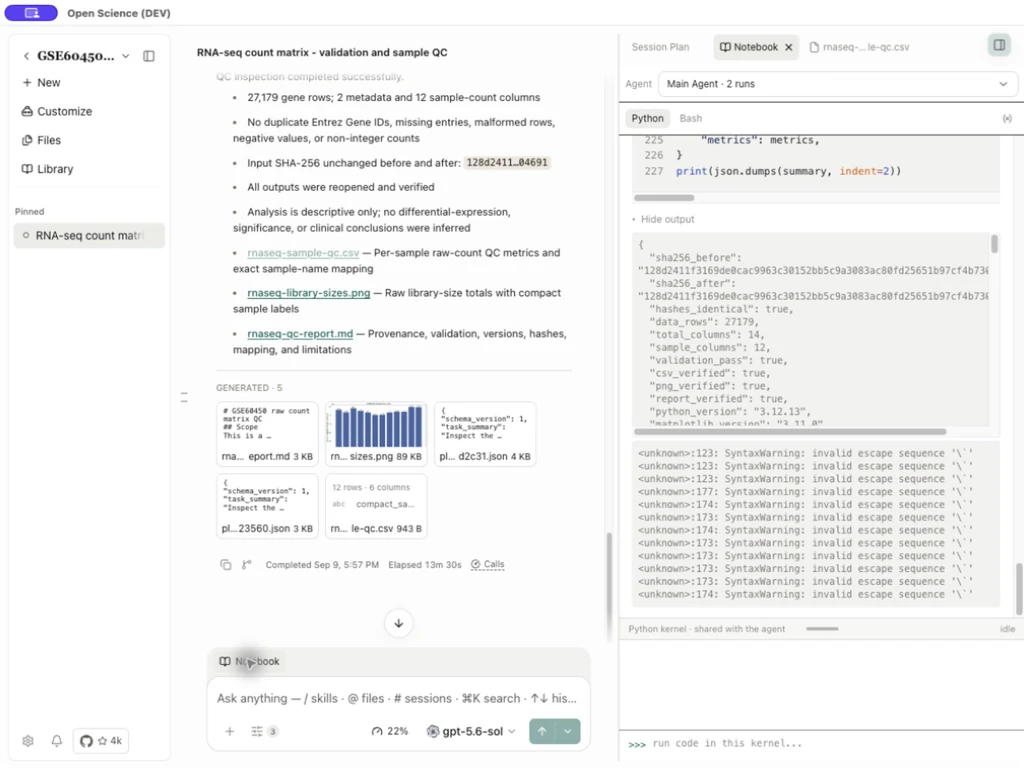Open the report.md generated file card
This screenshot has height=768, width=1024.
[x=267, y=434]
